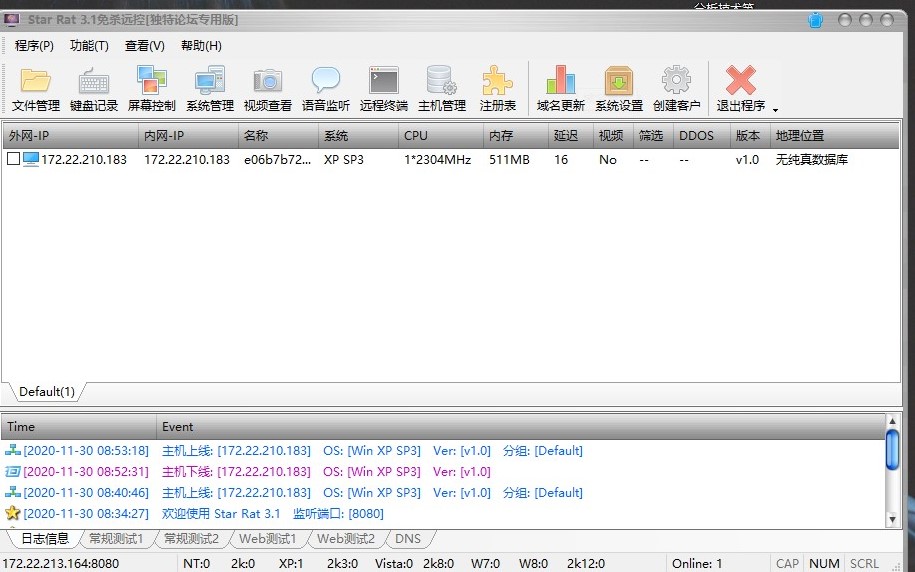The height and width of the screenshot is (572, 915).
Task: Check the checkbox for host 172.22.210.183
Action: tap(13, 159)
